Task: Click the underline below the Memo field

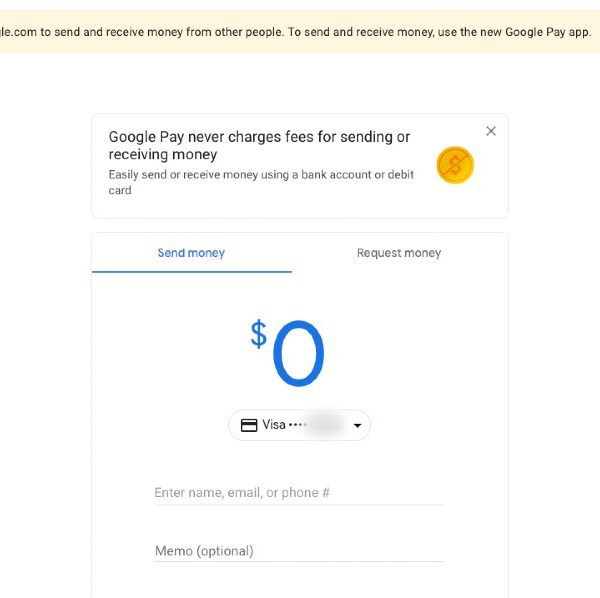Action: coord(299,562)
